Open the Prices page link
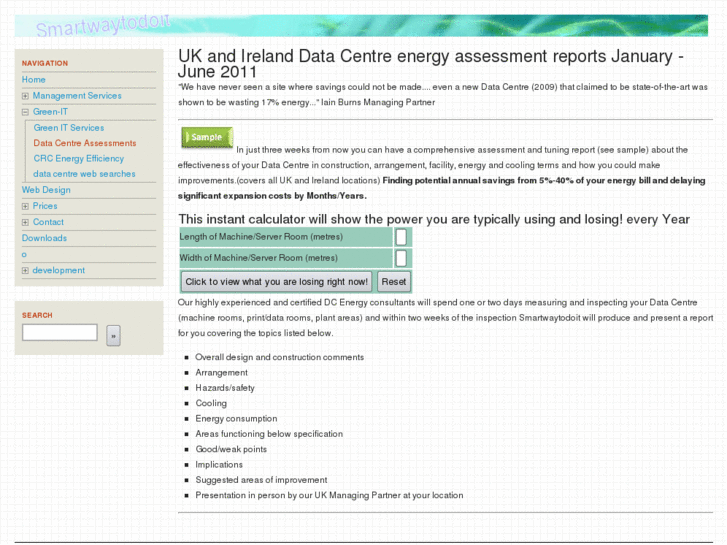Image resolution: width=727 pixels, height=545 pixels. 45,206
